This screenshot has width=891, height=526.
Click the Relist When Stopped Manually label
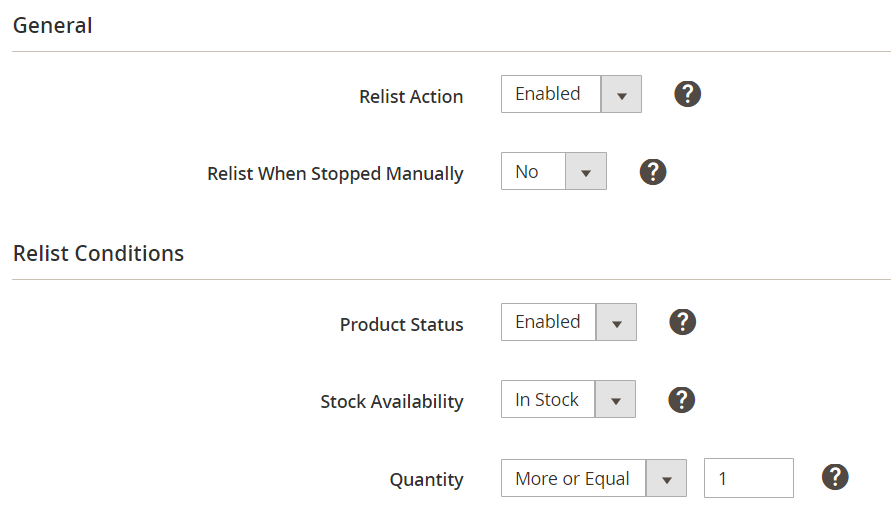point(335,174)
